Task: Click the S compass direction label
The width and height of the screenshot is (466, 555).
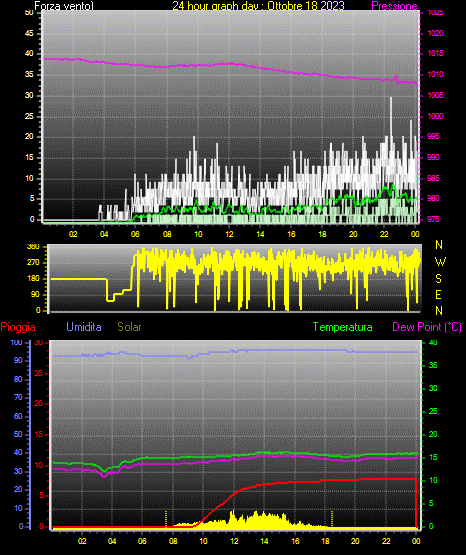Action: (438, 279)
